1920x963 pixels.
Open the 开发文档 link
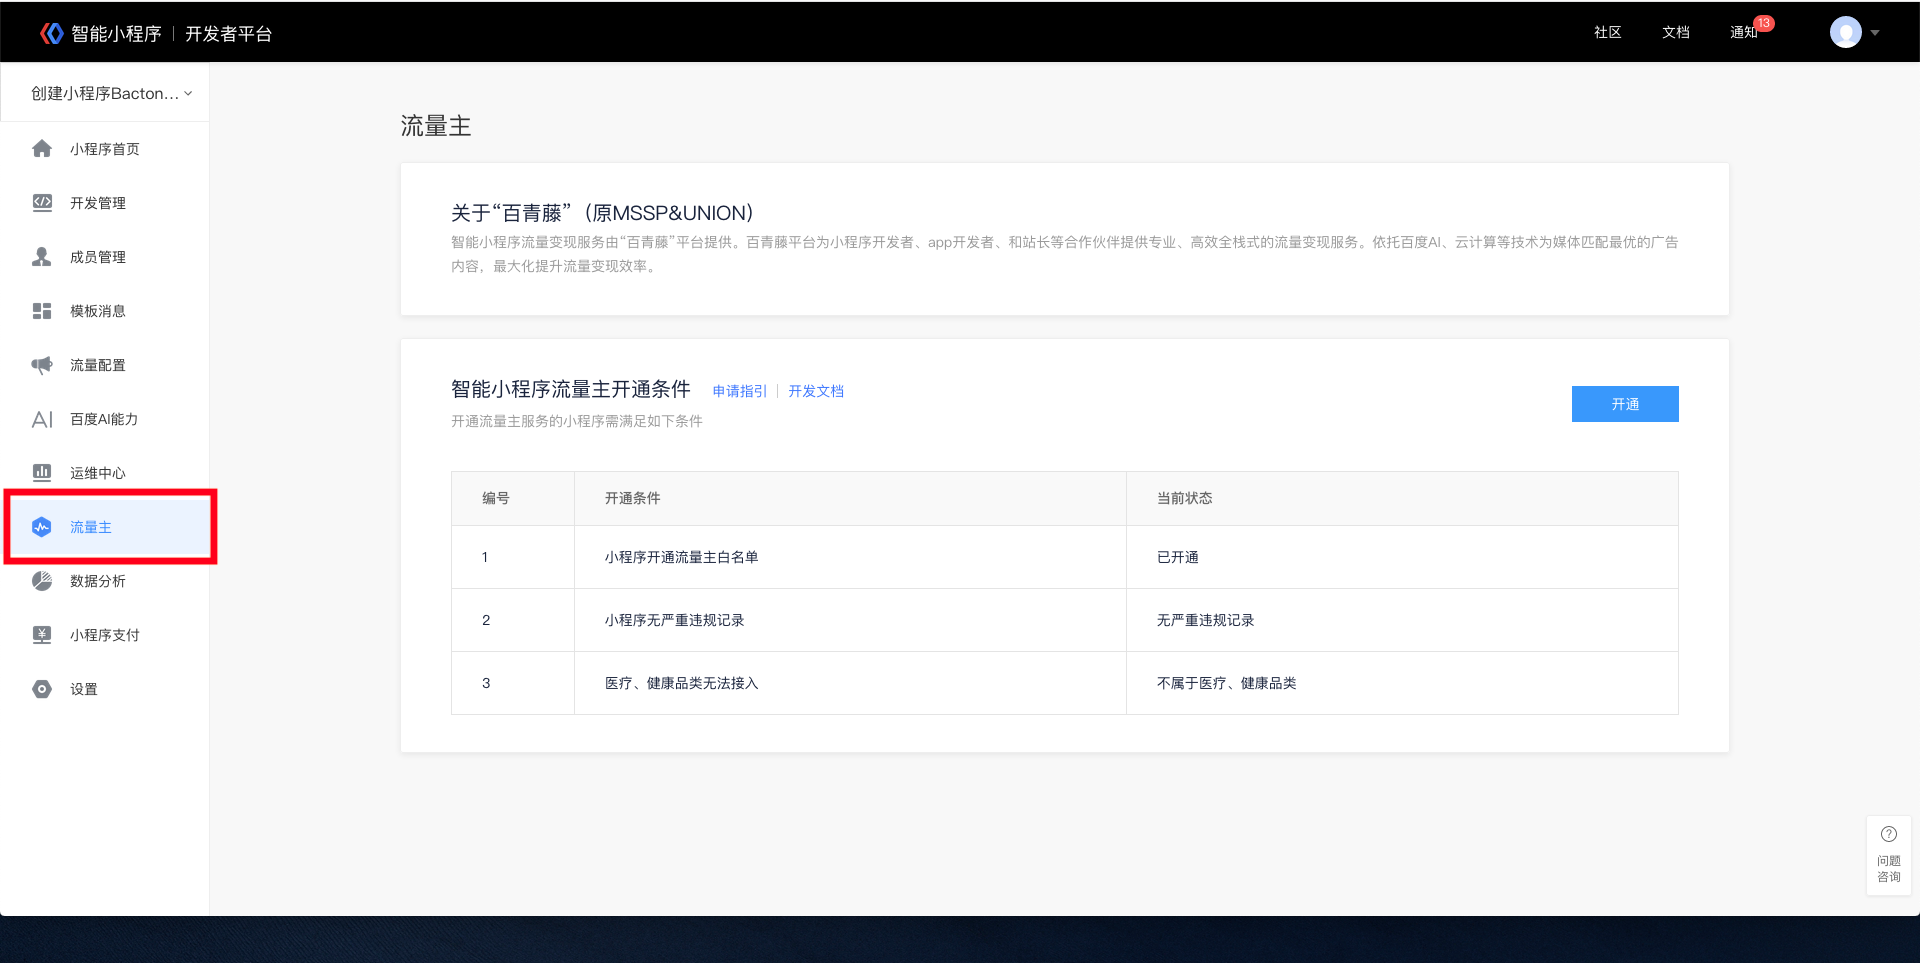[x=816, y=391]
